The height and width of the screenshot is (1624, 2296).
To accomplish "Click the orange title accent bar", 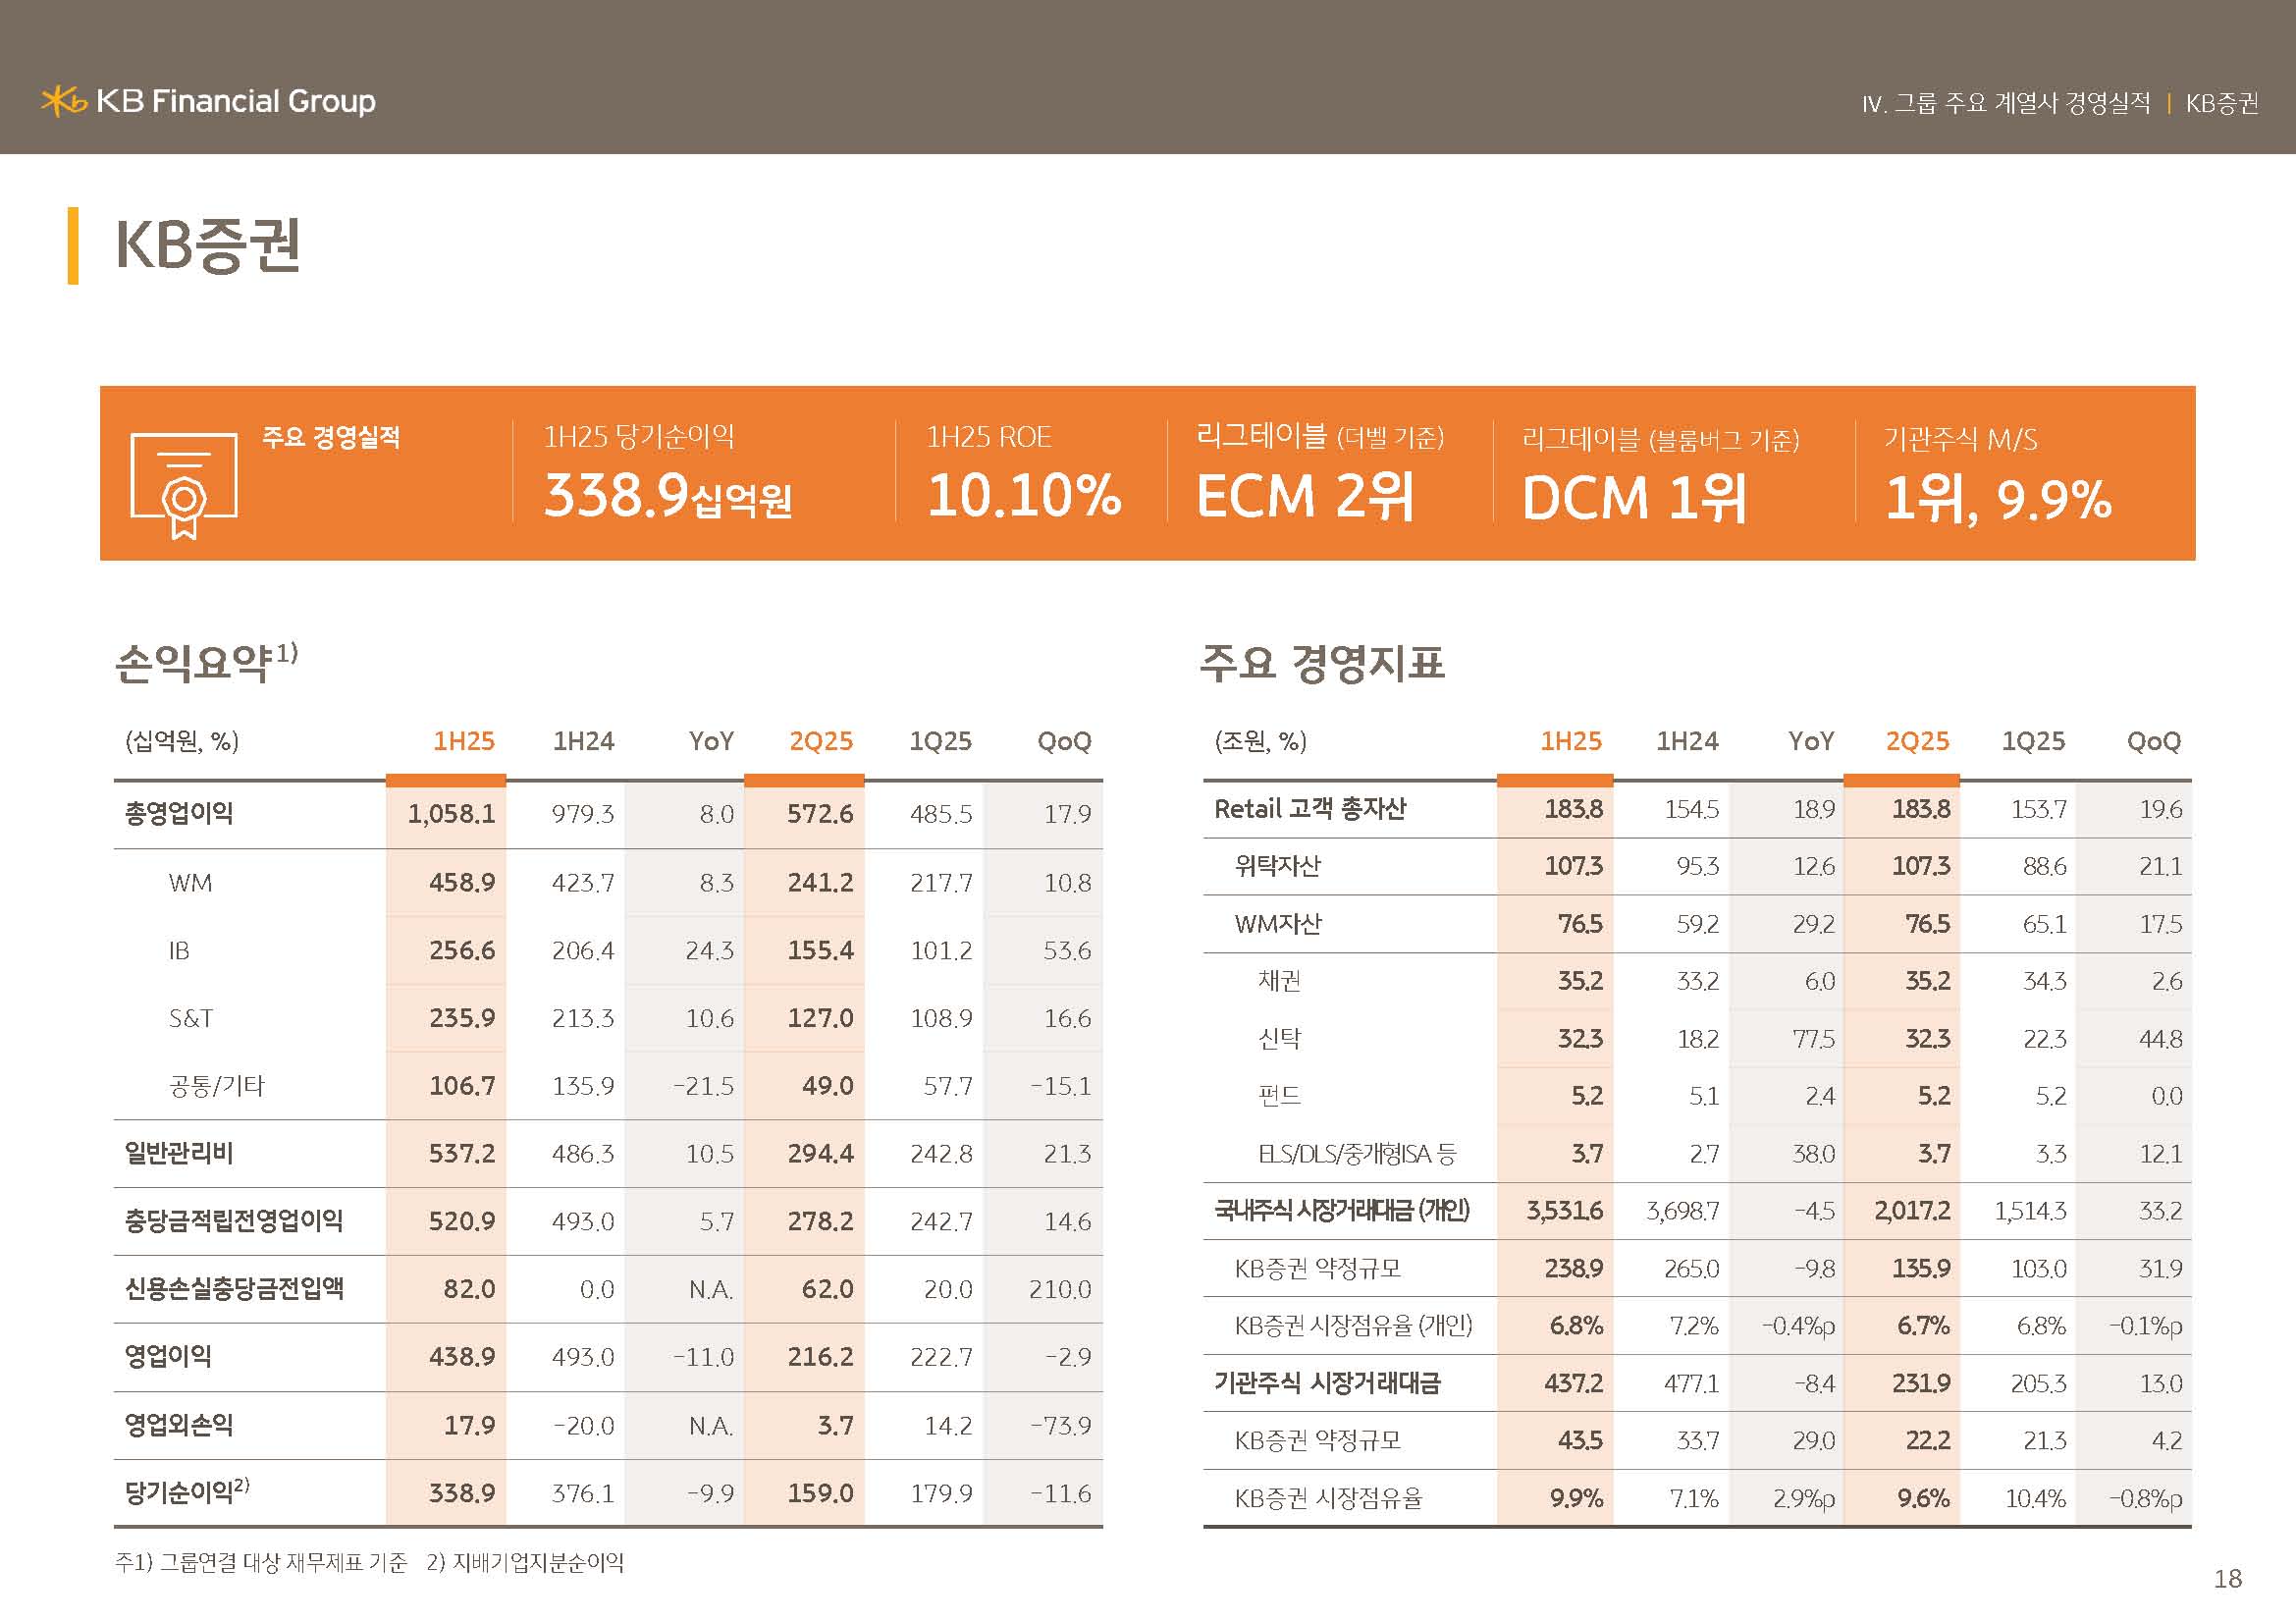I will pyautogui.click(x=73, y=245).
